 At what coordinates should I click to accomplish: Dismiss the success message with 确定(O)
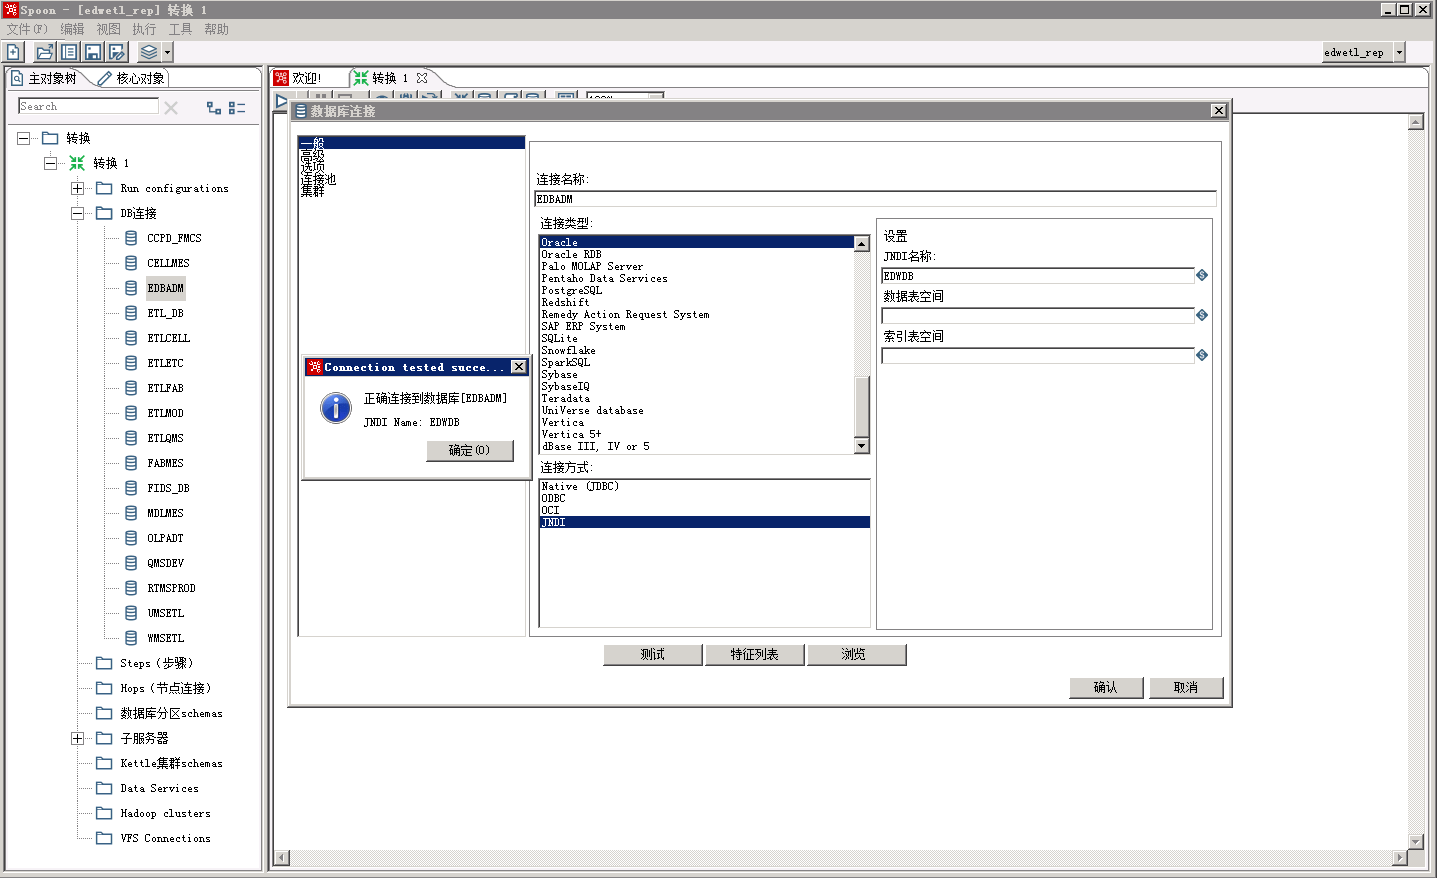[x=470, y=451]
